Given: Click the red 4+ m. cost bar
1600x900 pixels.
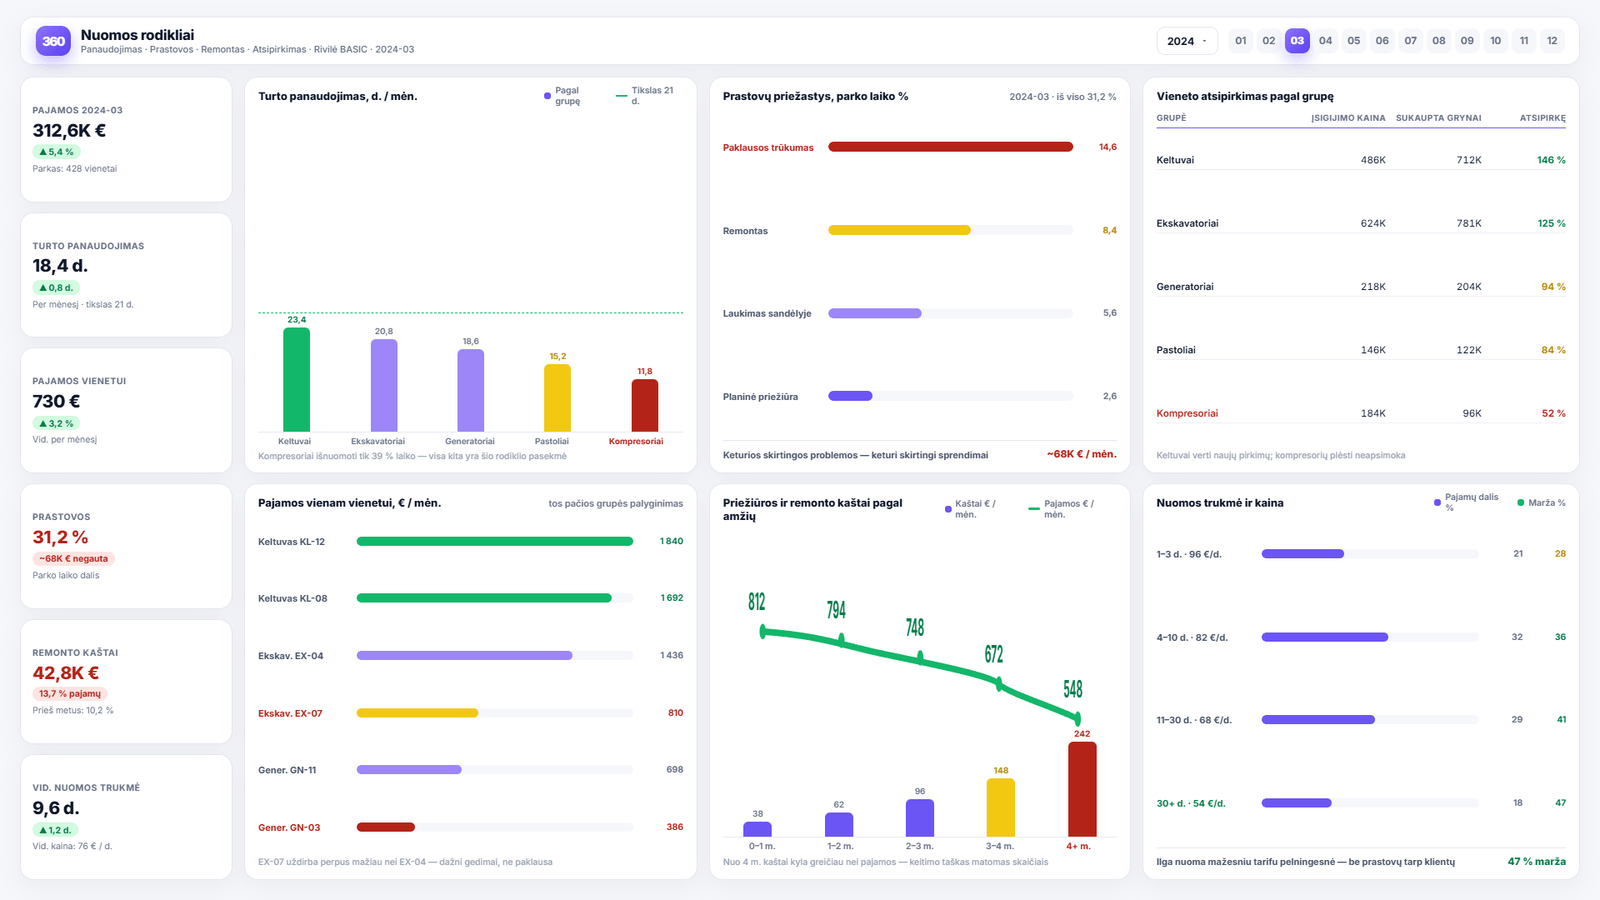Looking at the screenshot, I should pos(1082,789).
